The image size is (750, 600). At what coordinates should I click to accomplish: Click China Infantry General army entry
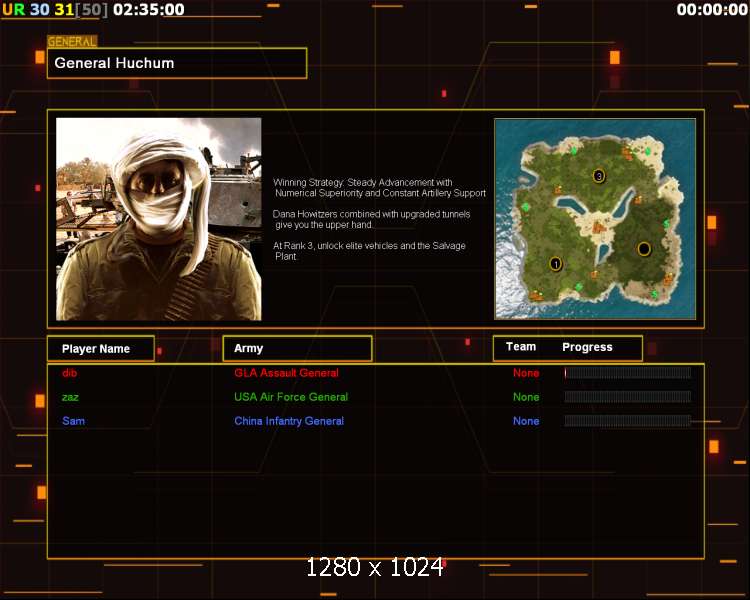coord(289,421)
